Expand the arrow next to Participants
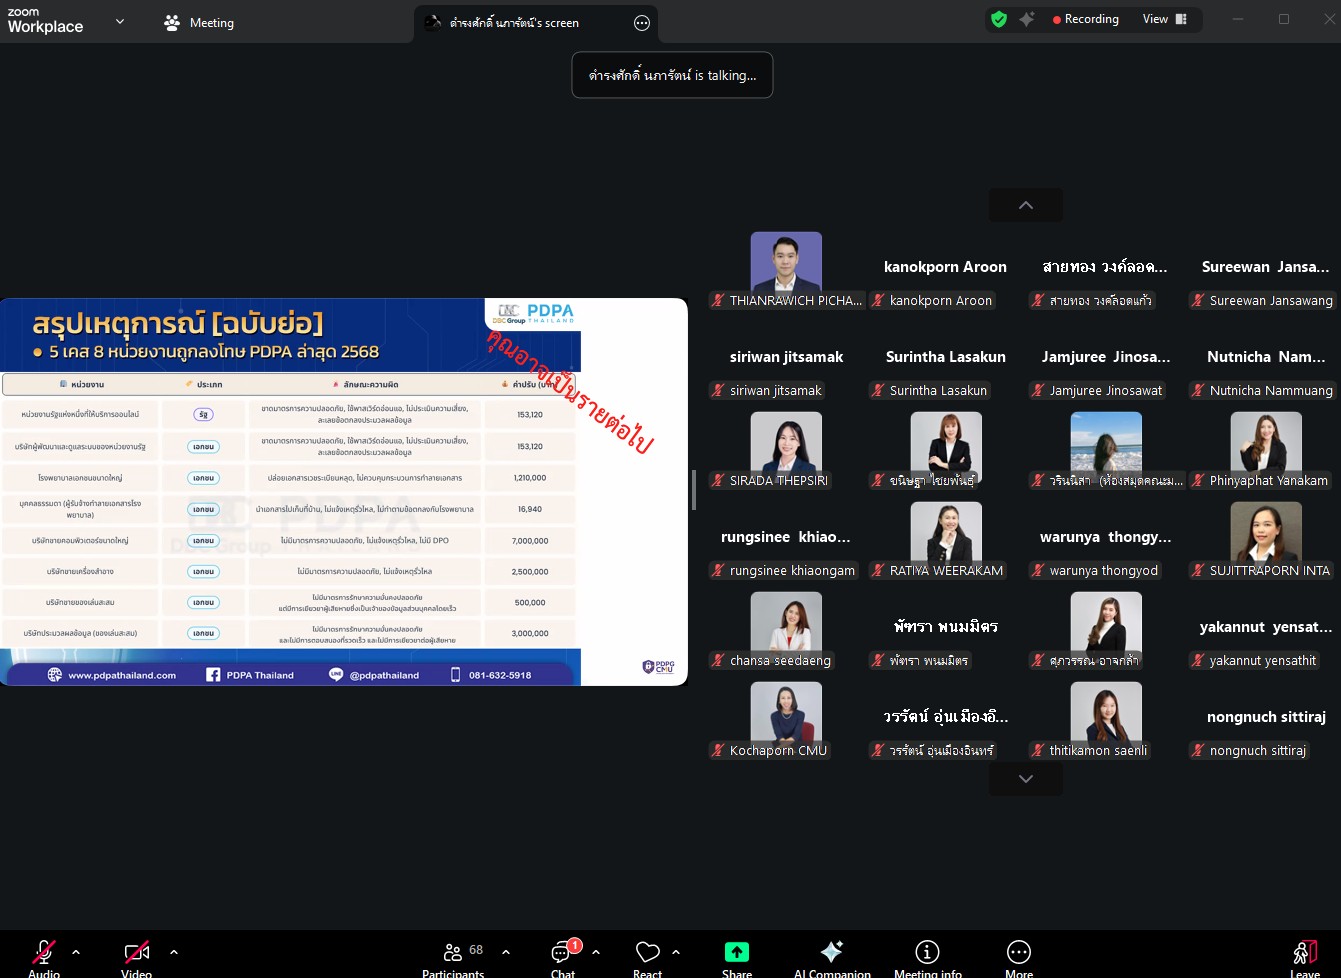Image resolution: width=1341 pixels, height=978 pixels. [506, 952]
